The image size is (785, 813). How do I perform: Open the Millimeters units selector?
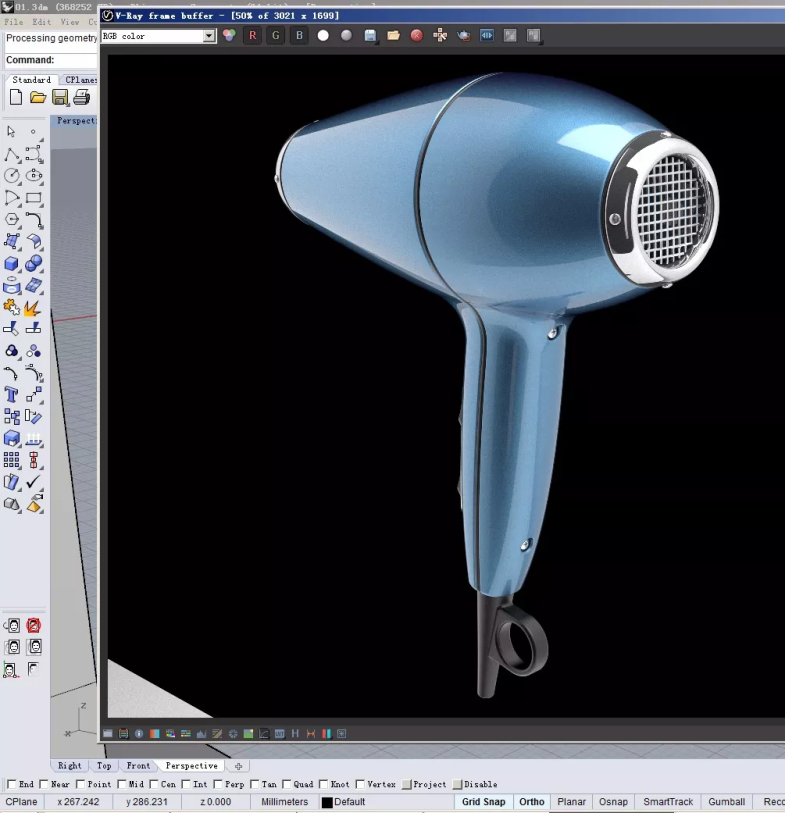285,802
